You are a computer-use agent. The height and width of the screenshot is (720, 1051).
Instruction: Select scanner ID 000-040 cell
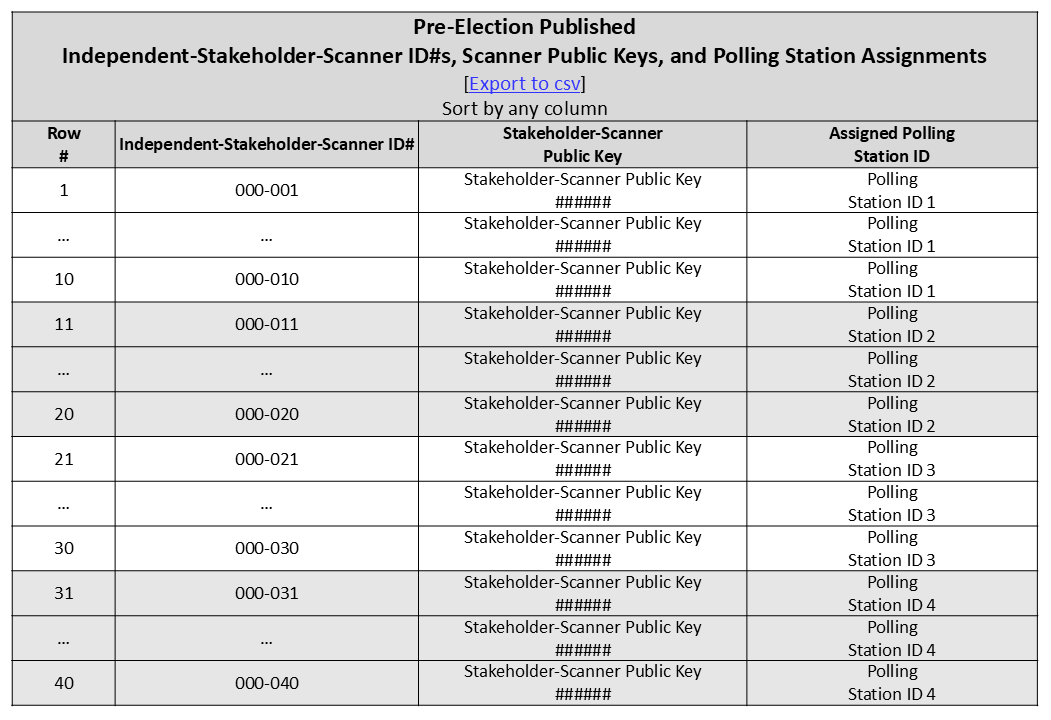[x=267, y=683]
